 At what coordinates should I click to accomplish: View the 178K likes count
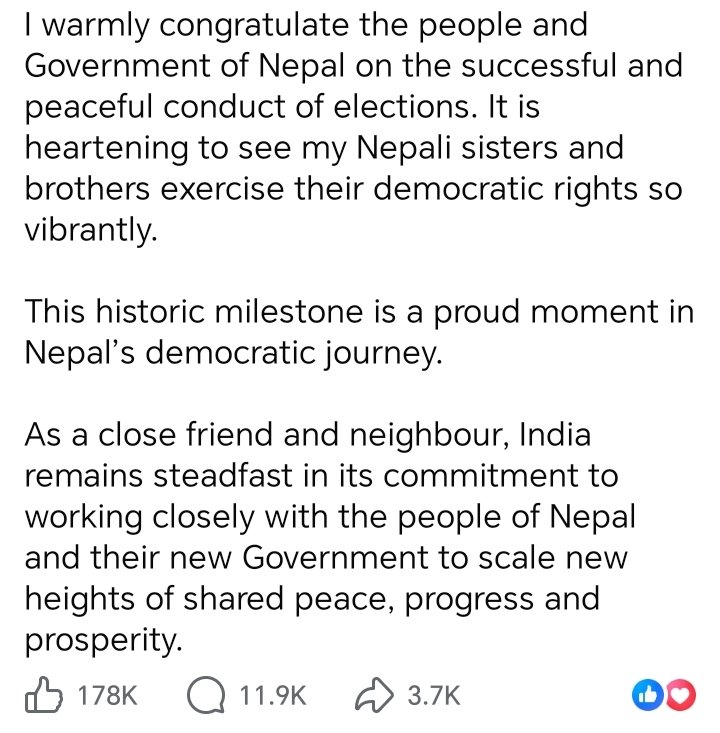(108, 695)
